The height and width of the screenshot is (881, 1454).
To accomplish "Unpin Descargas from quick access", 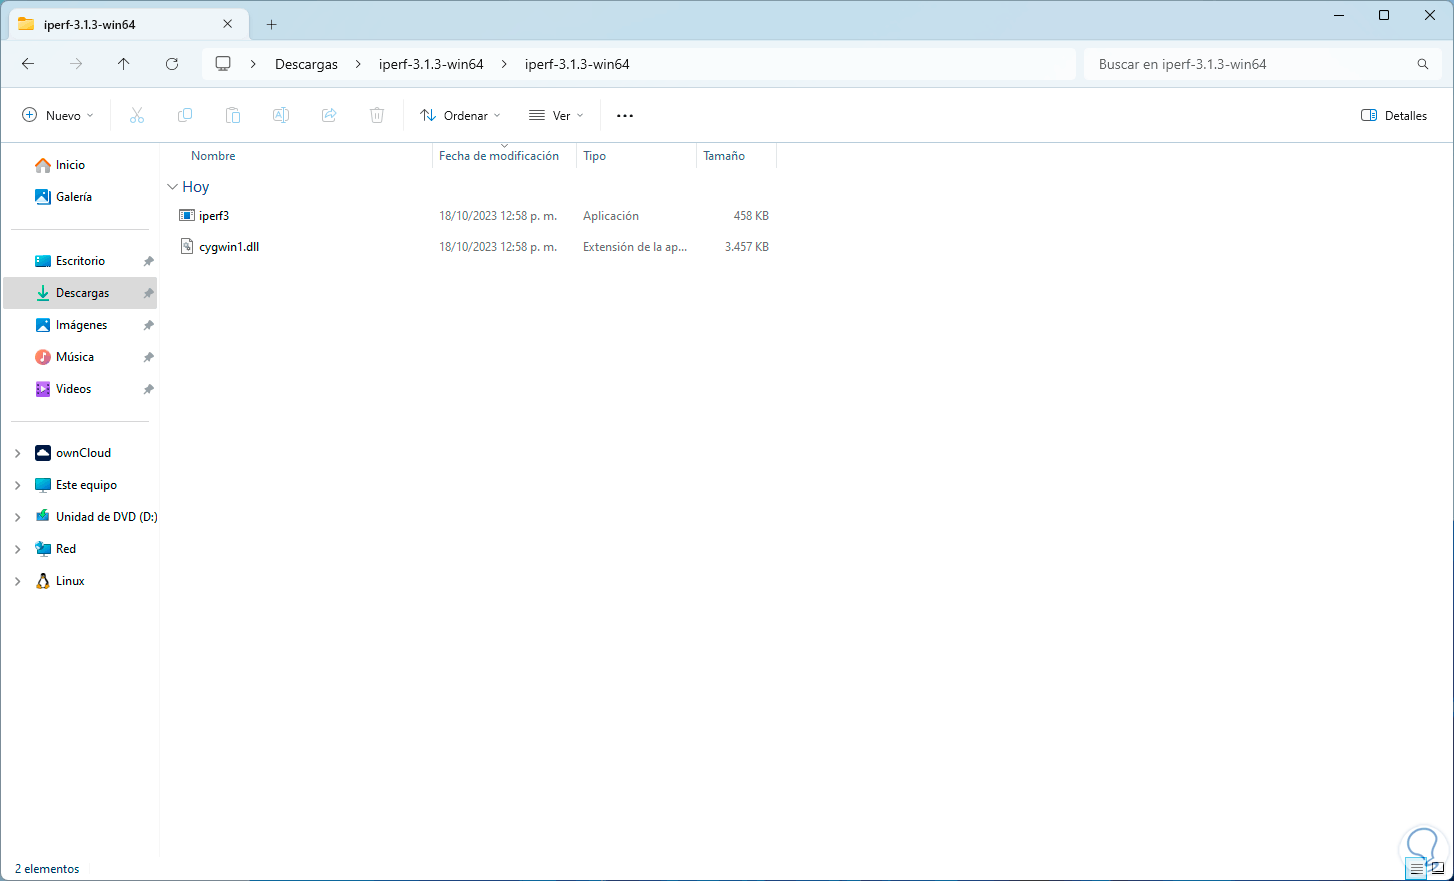I will tap(148, 293).
